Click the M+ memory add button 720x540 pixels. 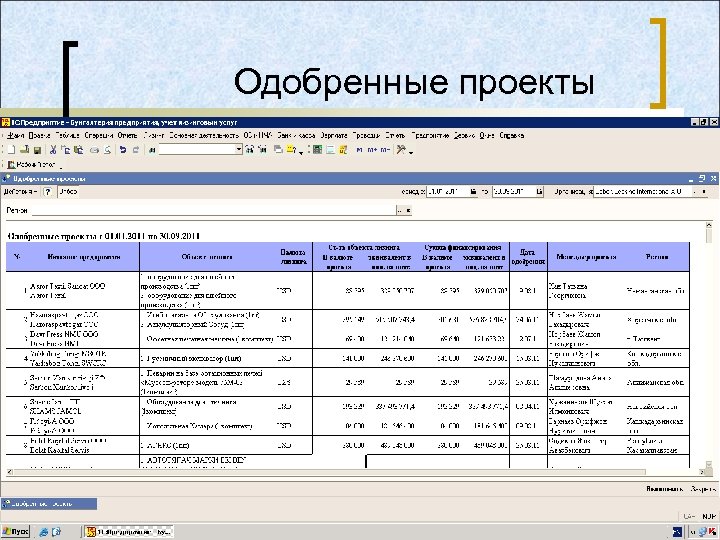coord(372,150)
